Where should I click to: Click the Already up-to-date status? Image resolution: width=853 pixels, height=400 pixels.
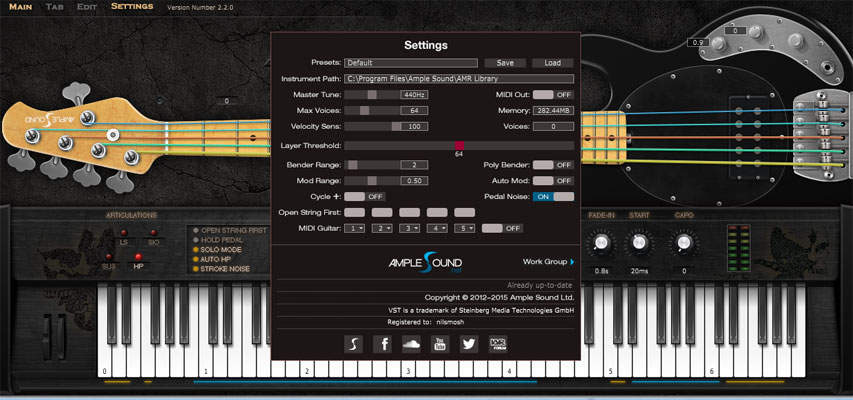[540, 285]
